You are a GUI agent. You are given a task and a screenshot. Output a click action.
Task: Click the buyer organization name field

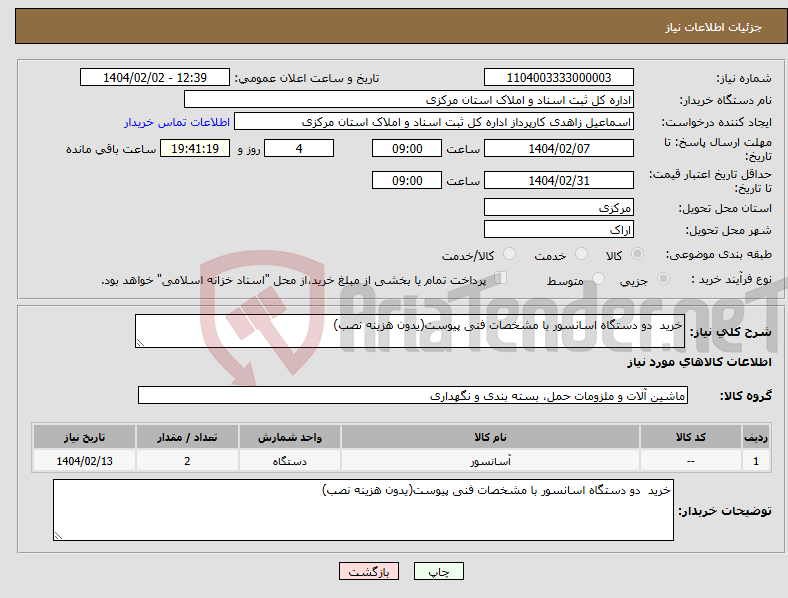point(409,99)
